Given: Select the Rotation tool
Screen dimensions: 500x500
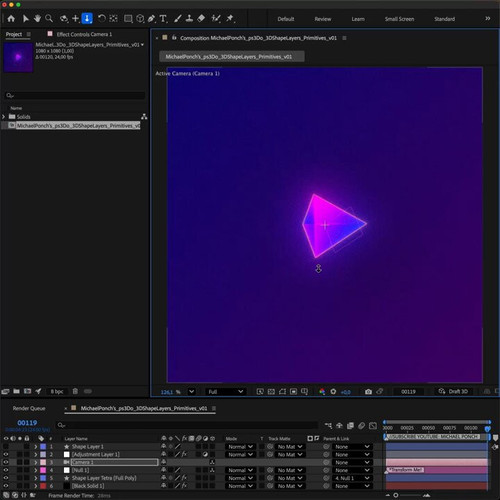Looking at the screenshot, I should click(x=102, y=19).
